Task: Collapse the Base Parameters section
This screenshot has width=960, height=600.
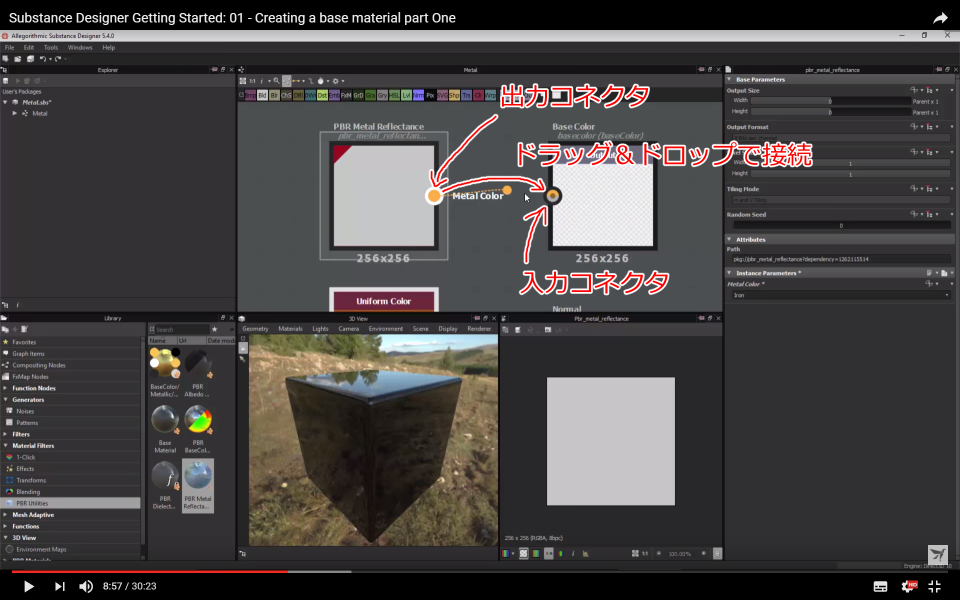Action: pyautogui.click(x=729, y=80)
